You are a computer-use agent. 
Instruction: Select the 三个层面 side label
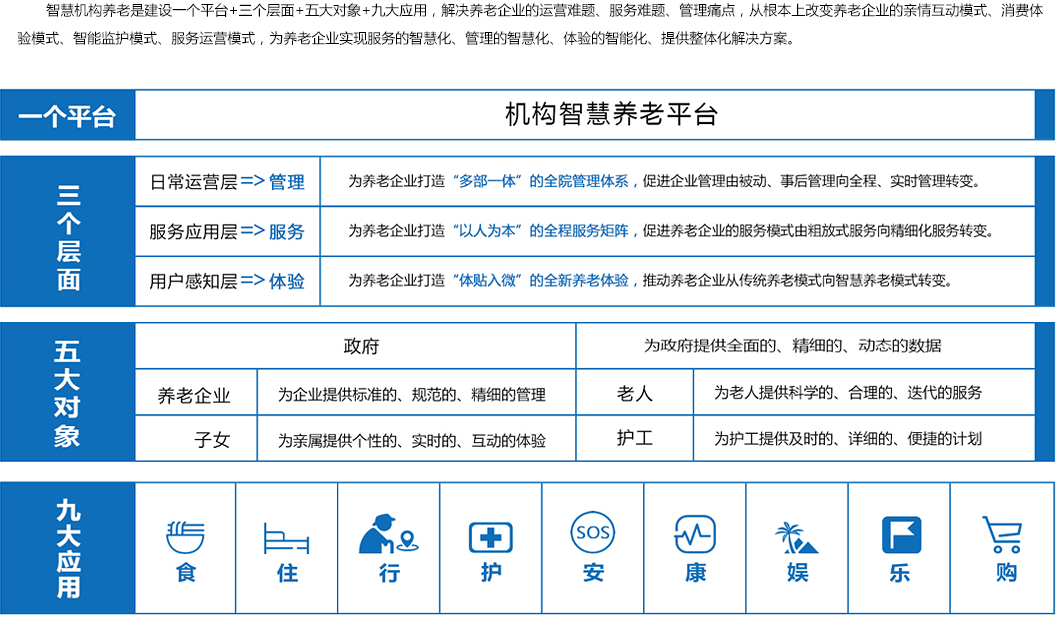point(68,231)
